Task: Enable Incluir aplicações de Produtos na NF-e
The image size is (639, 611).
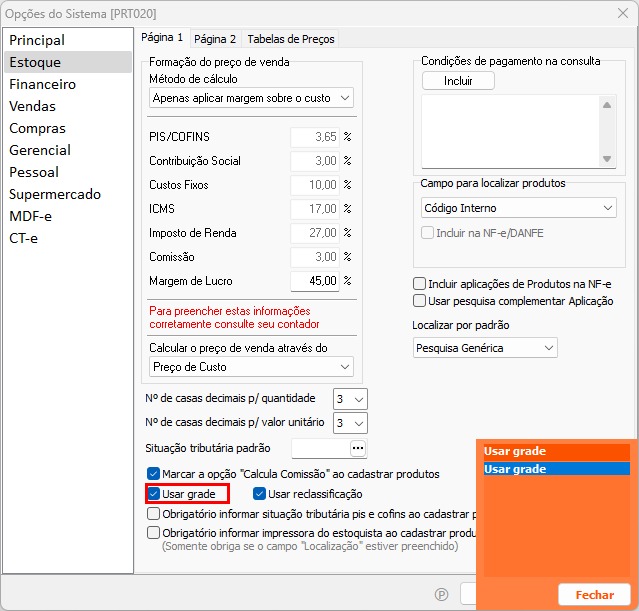Action: point(420,284)
